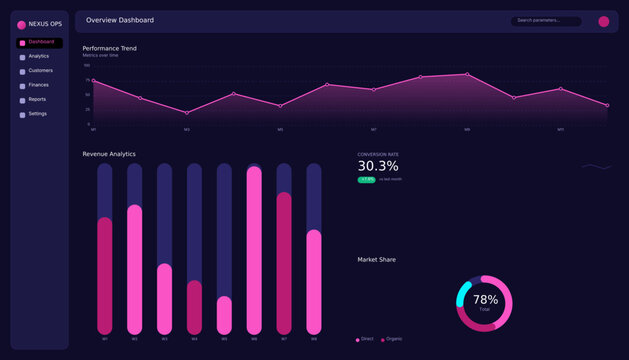The width and height of the screenshot is (629, 360).
Task: Click the 78% Total donut center
Action: pyautogui.click(x=485, y=303)
